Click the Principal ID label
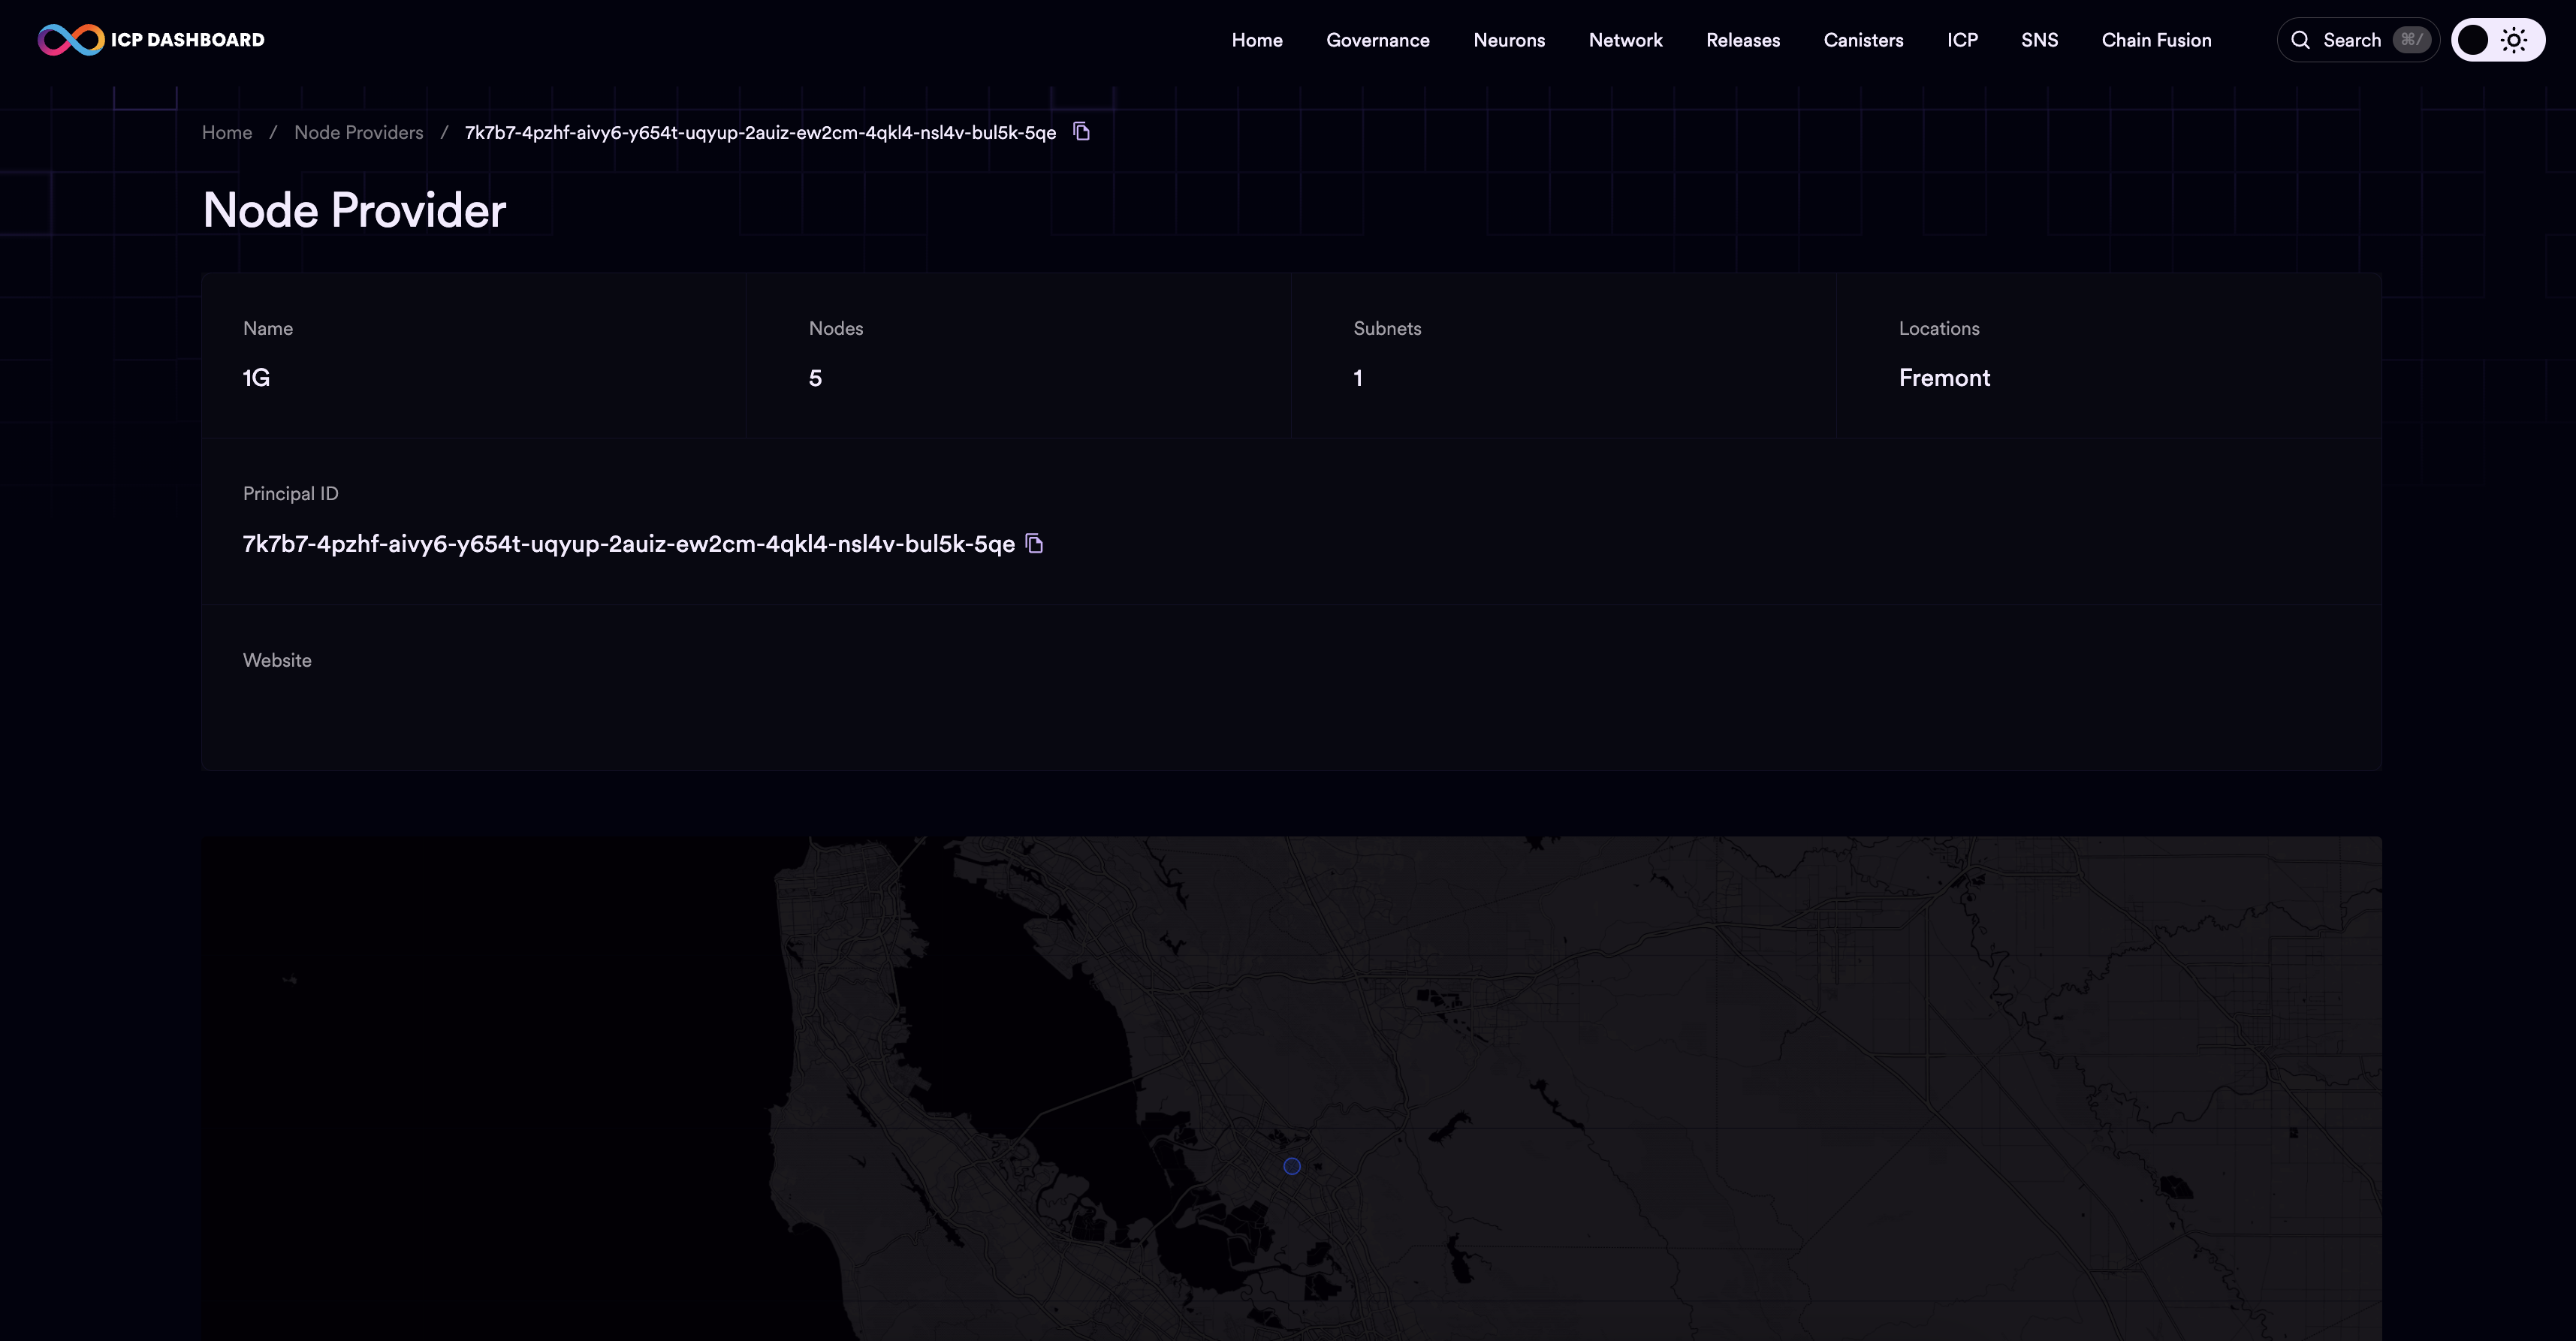2576x1341 pixels. pos(291,493)
